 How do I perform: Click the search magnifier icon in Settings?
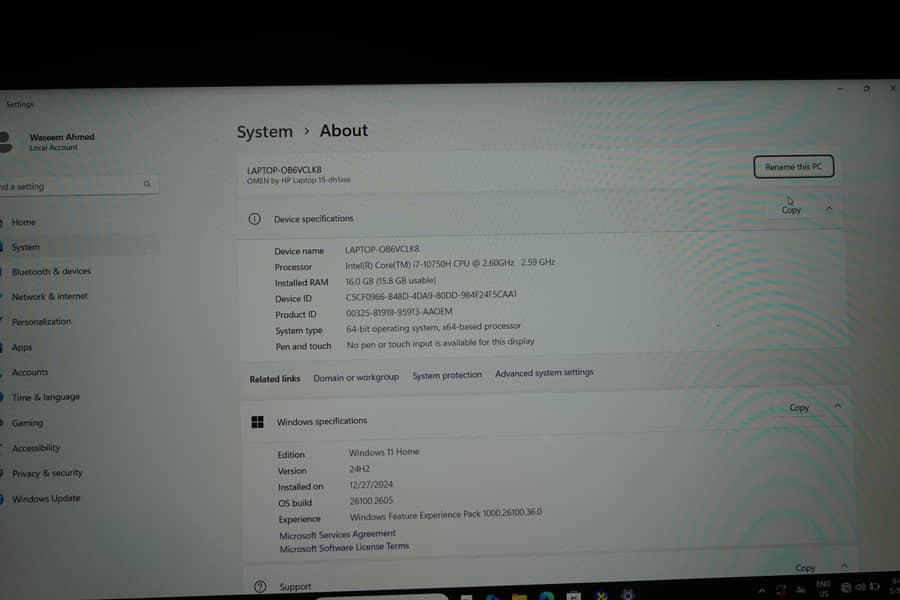(x=148, y=184)
